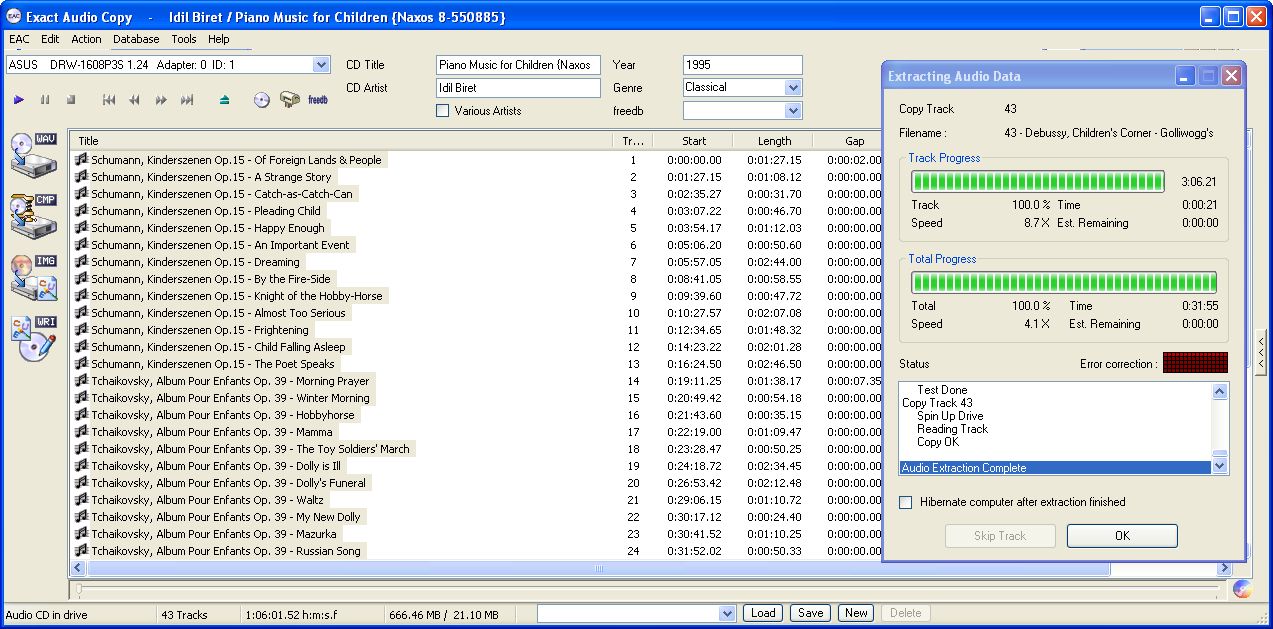Click note icon of 'Morning Prayer' track

[82, 381]
